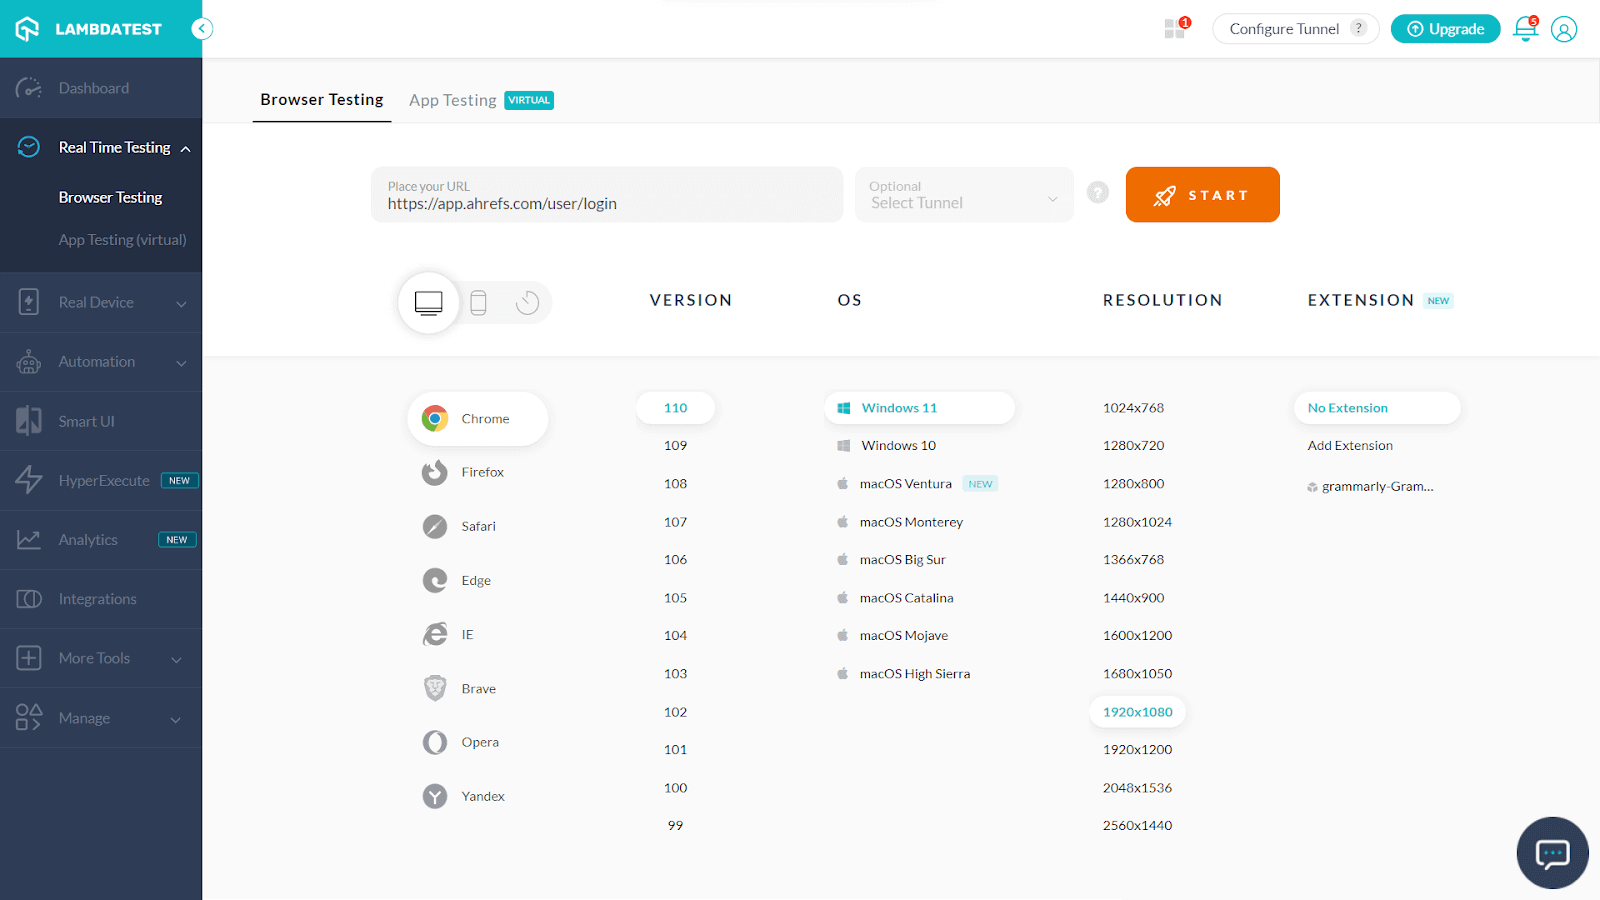The width and height of the screenshot is (1600, 900).
Task: Open the Analytics section from sidebar
Action: (88, 539)
